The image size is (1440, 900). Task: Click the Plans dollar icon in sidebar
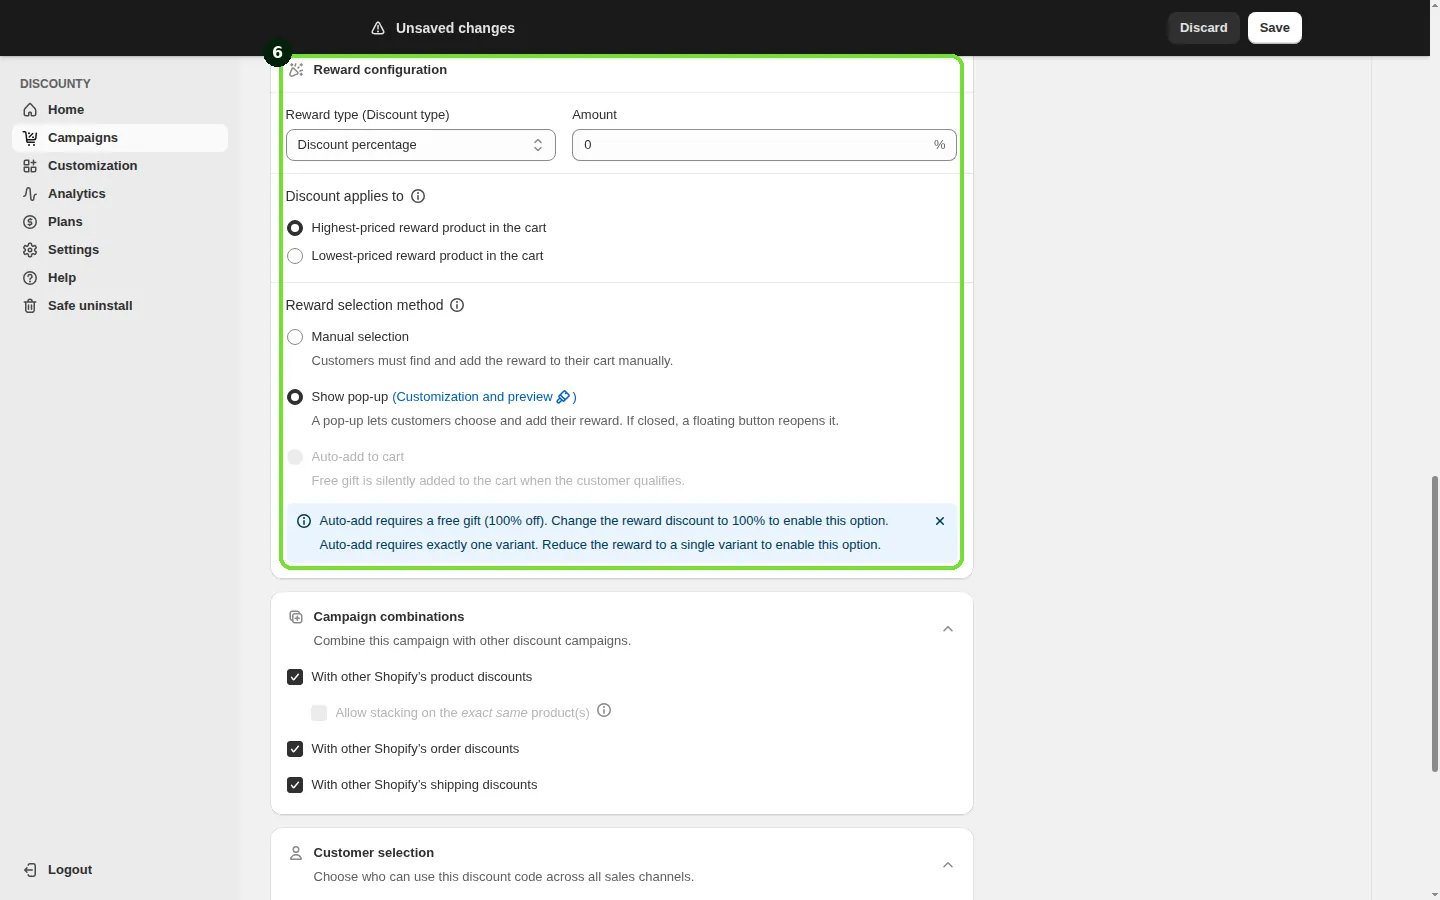(30, 222)
